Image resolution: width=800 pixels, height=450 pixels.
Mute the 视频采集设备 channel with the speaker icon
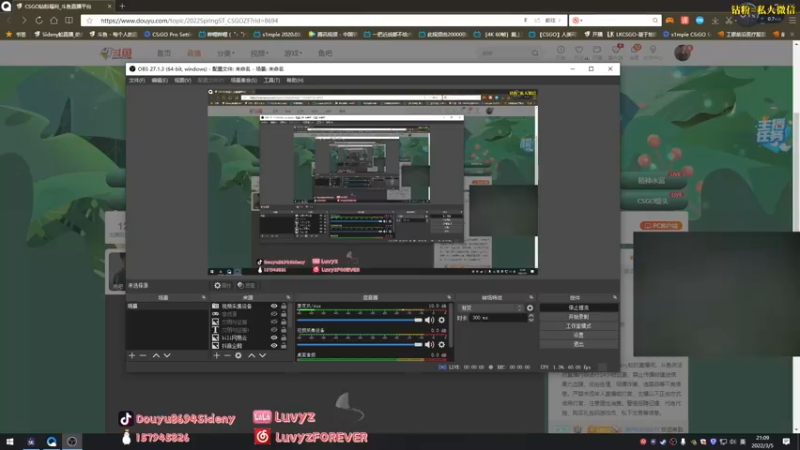(430, 345)
